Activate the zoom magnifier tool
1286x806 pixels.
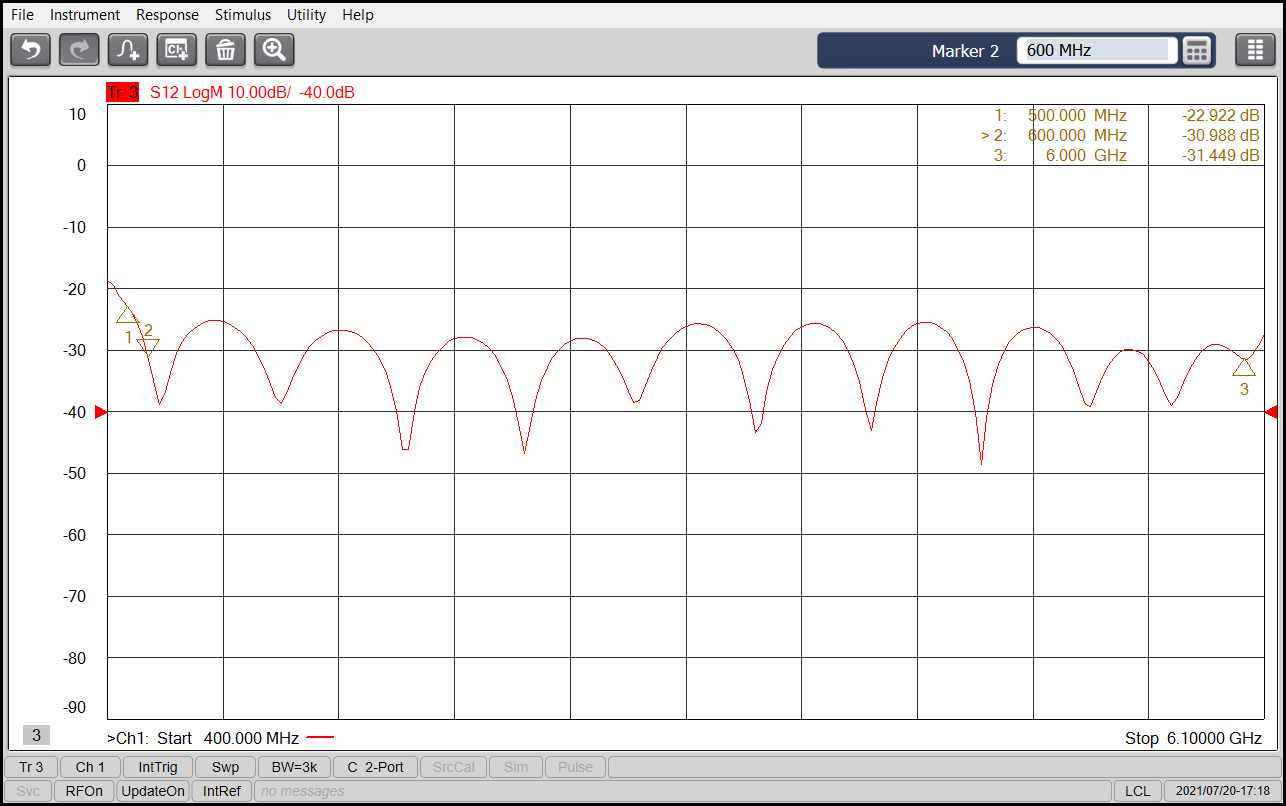coord(274,49)
